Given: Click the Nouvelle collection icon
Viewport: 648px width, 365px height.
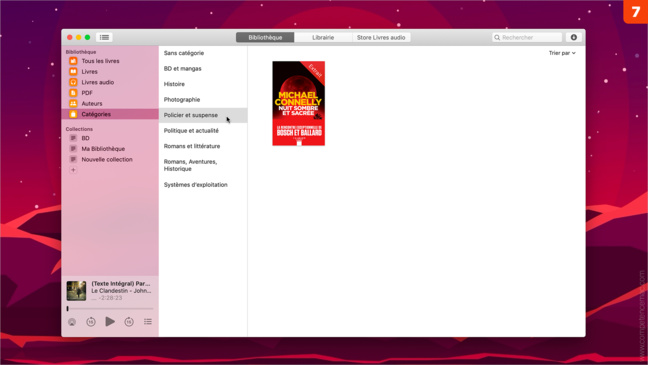Looking at the screenshot, I should [x=73, y=159].
